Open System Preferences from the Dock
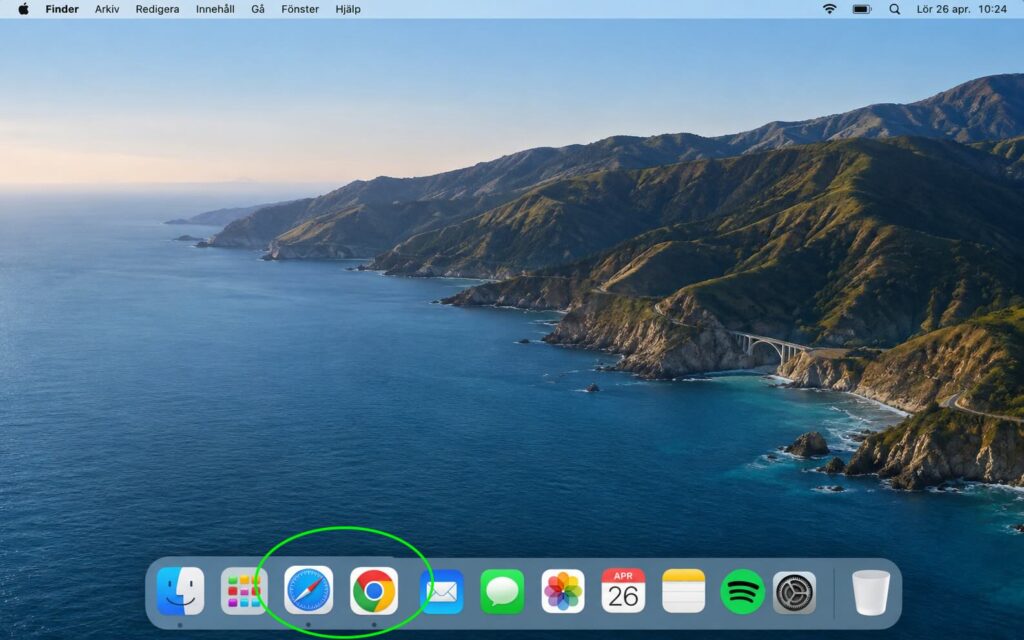 (x=795, y=592)
